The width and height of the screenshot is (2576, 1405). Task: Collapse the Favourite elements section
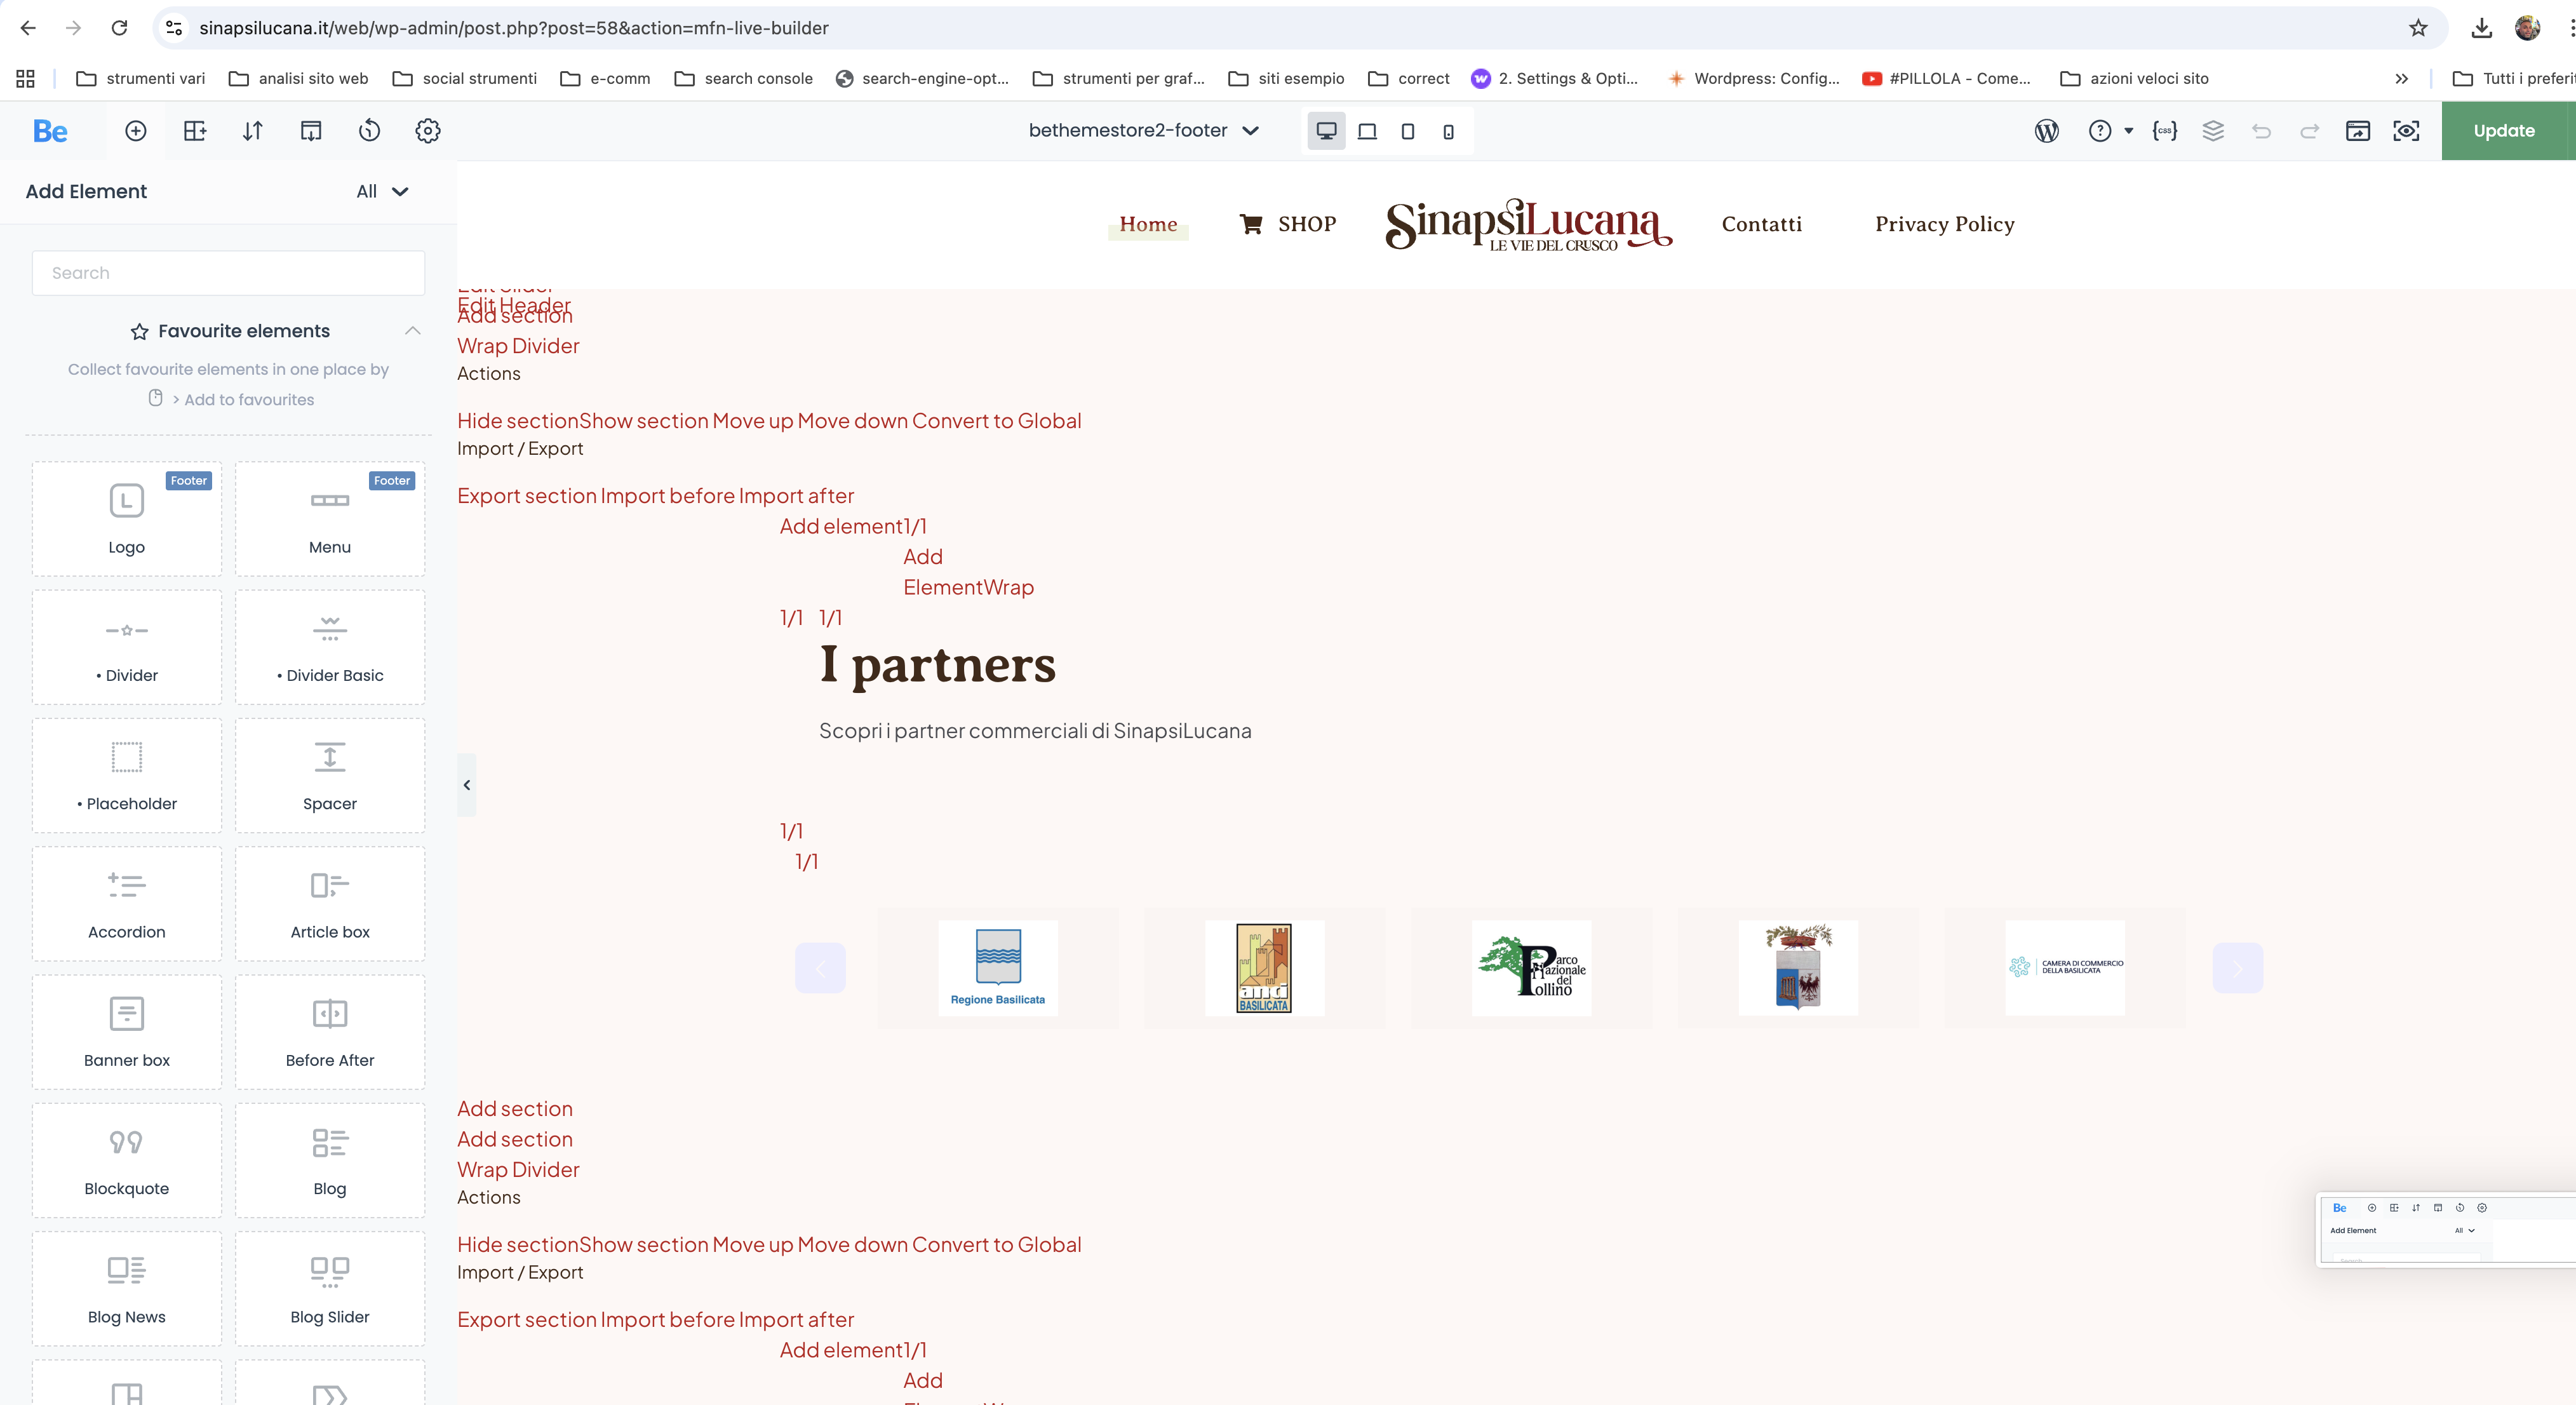click(x=412, y=331)
